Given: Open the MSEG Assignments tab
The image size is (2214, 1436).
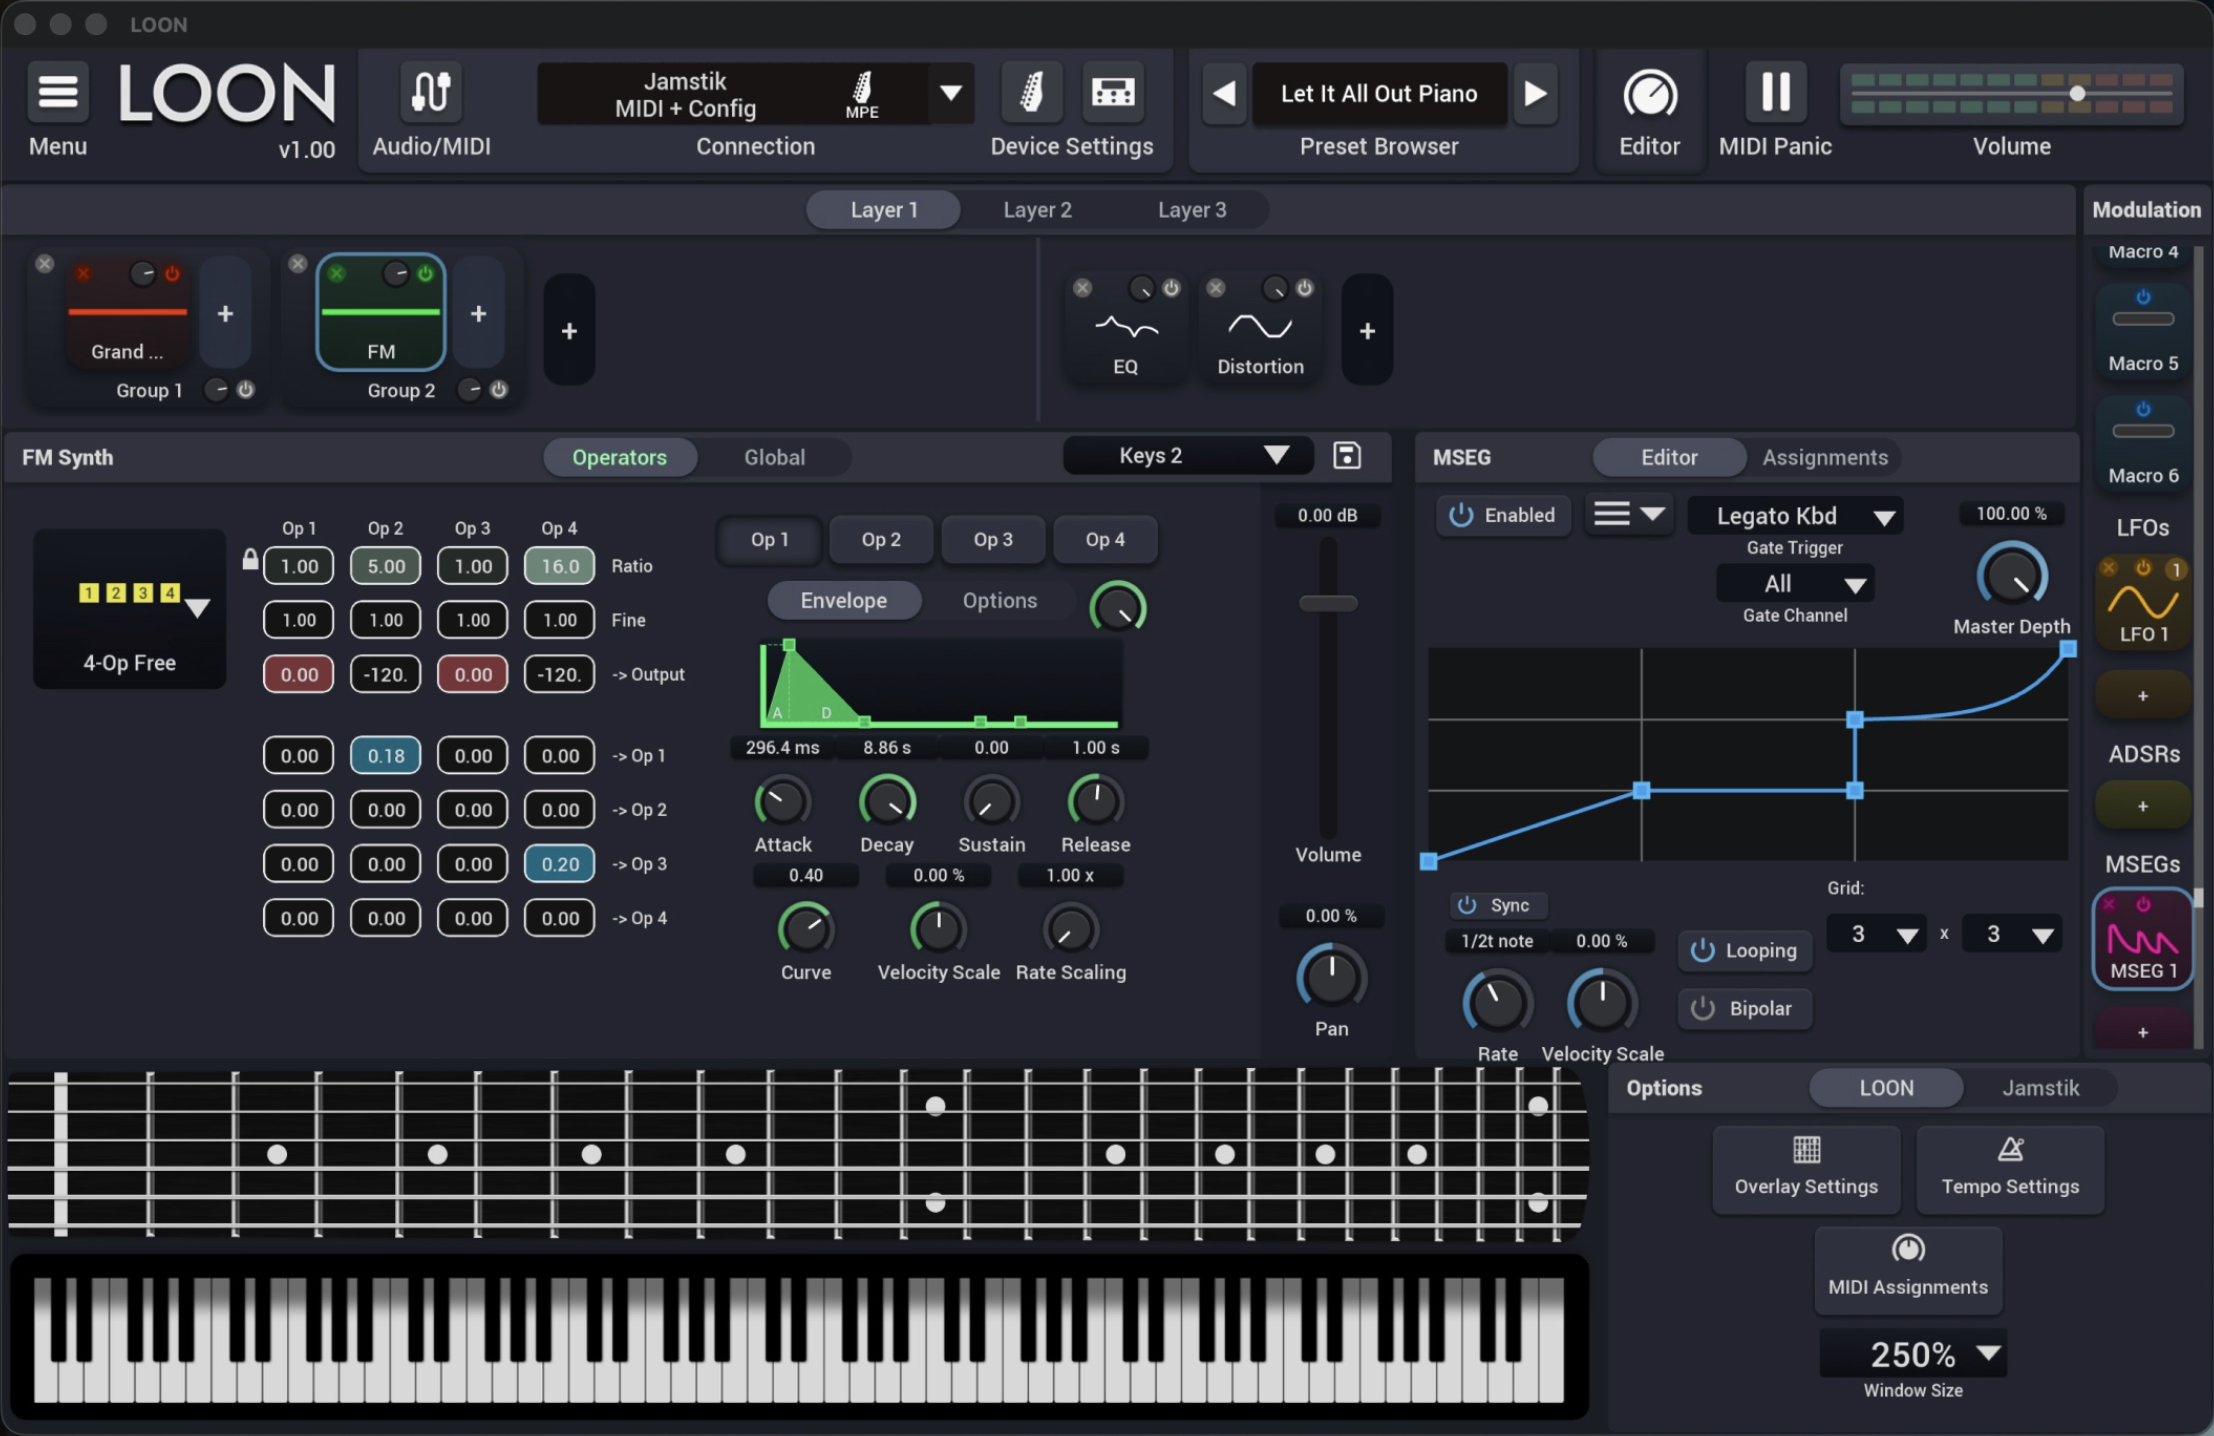Looking at the screenshot, I should click(1825, 457).
